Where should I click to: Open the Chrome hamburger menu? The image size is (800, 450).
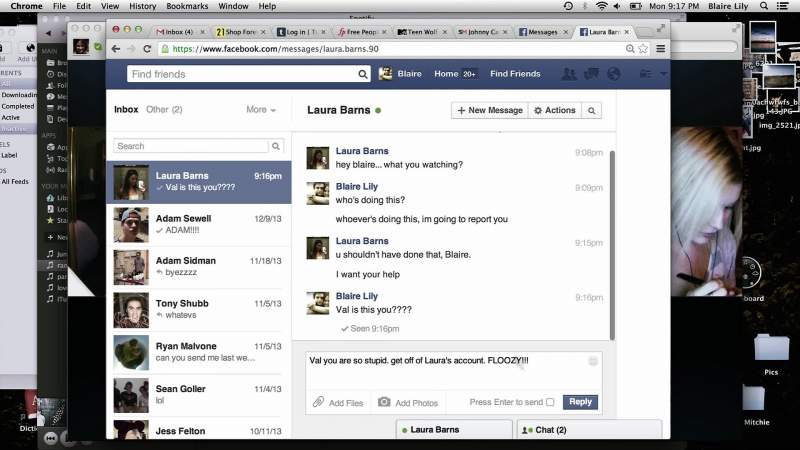click(661, 49)
